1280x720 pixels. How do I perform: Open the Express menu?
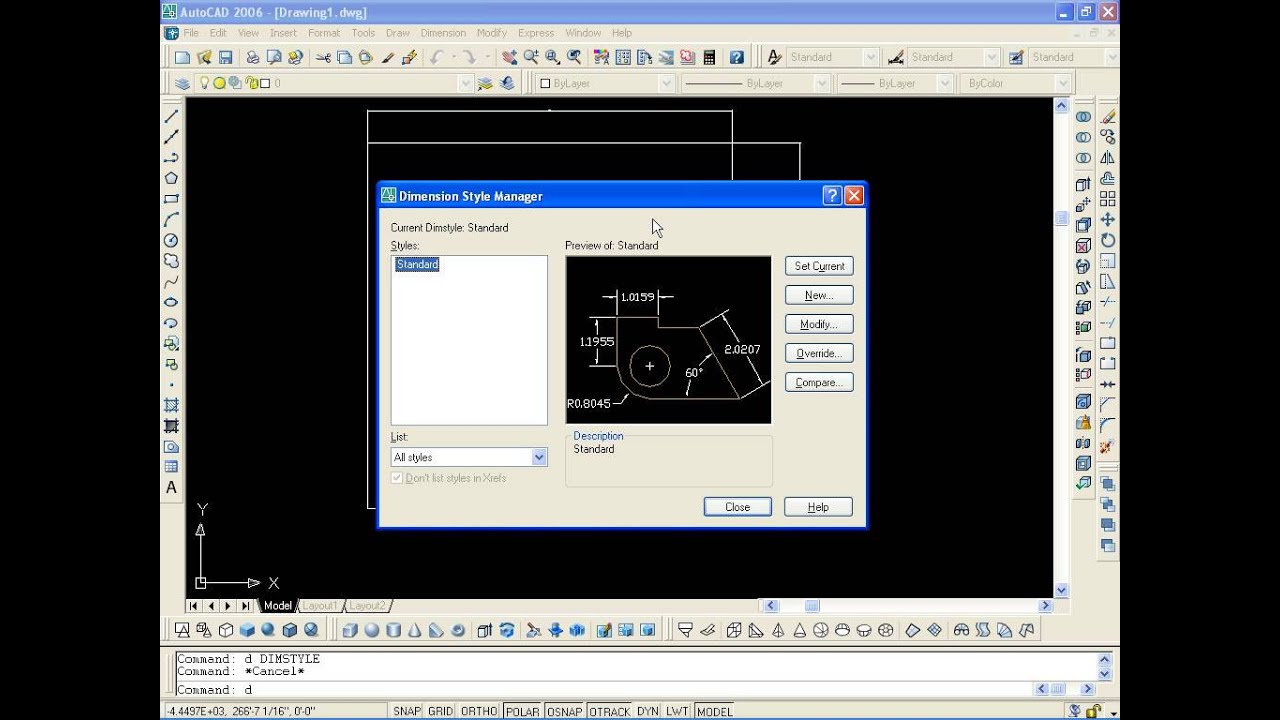click(x=536, y=33)
